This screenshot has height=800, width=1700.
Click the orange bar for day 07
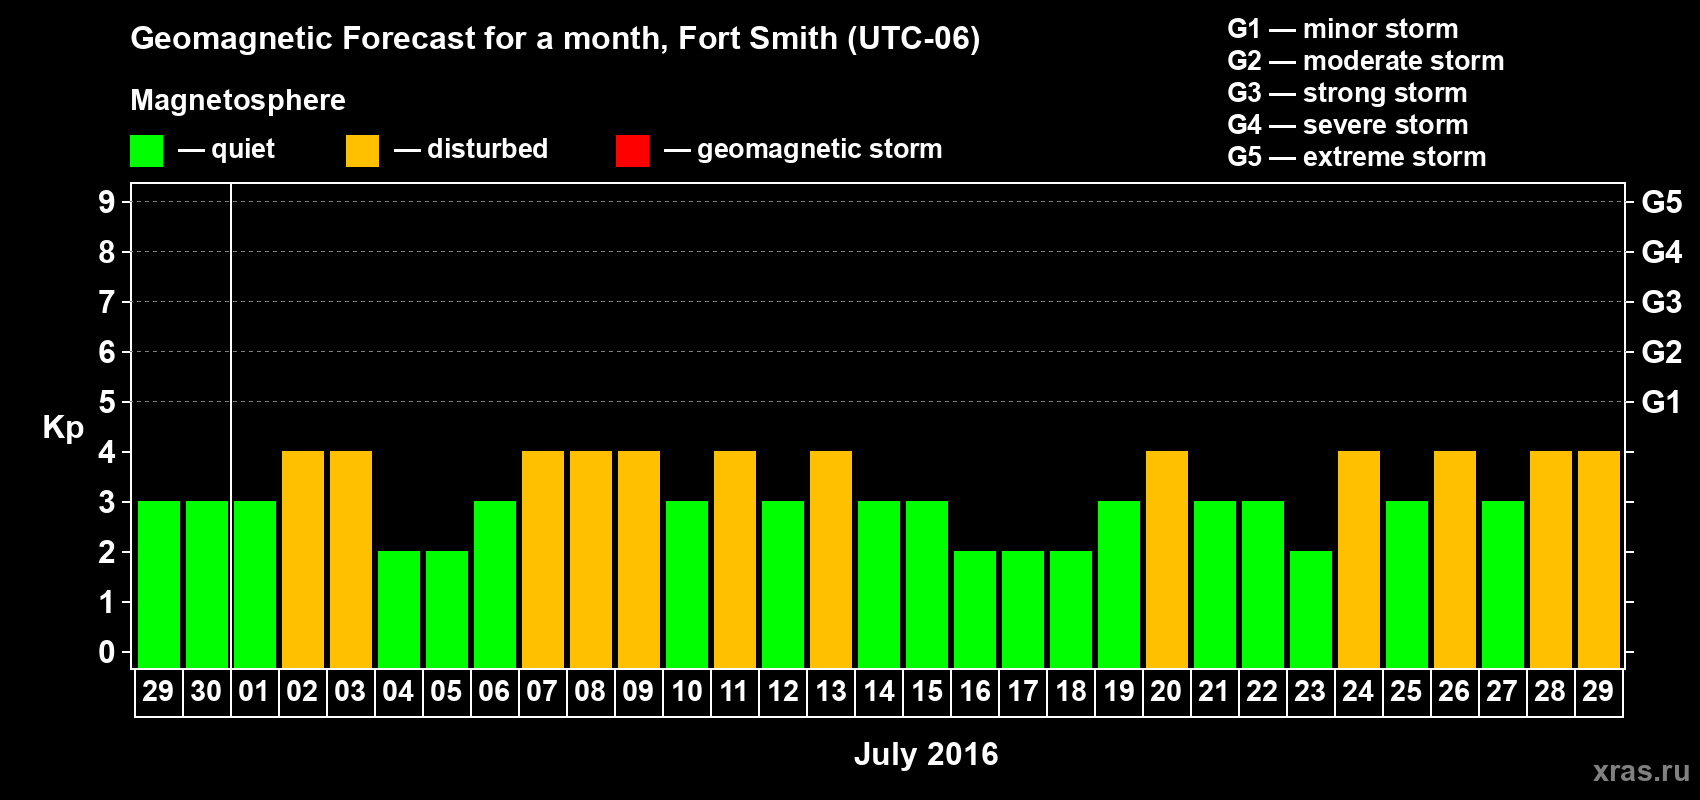pos(543,560)
